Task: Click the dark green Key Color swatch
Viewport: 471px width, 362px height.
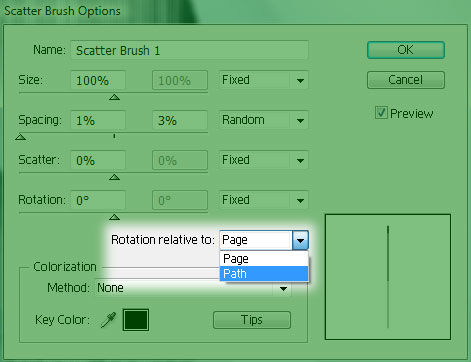Action: [136, 320]
